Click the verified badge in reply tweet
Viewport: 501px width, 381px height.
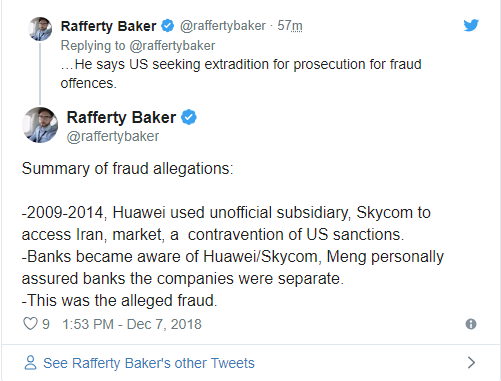pyautogui.click(x=167, y=26)
